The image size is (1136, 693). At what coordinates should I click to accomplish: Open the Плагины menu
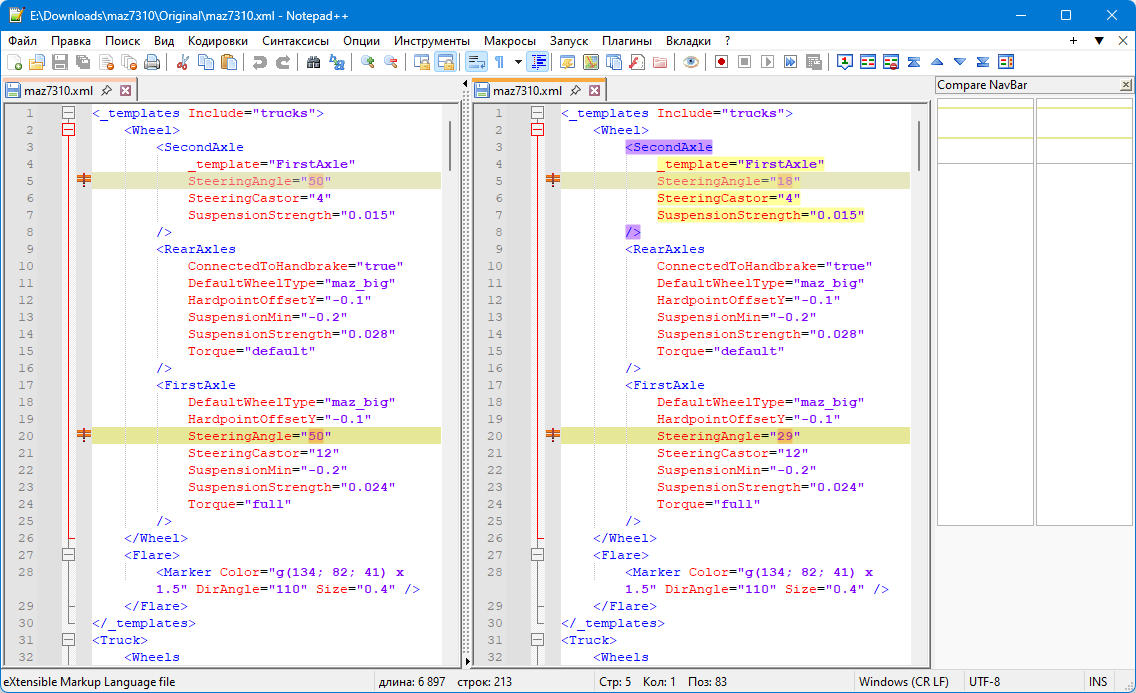(627, 41)
